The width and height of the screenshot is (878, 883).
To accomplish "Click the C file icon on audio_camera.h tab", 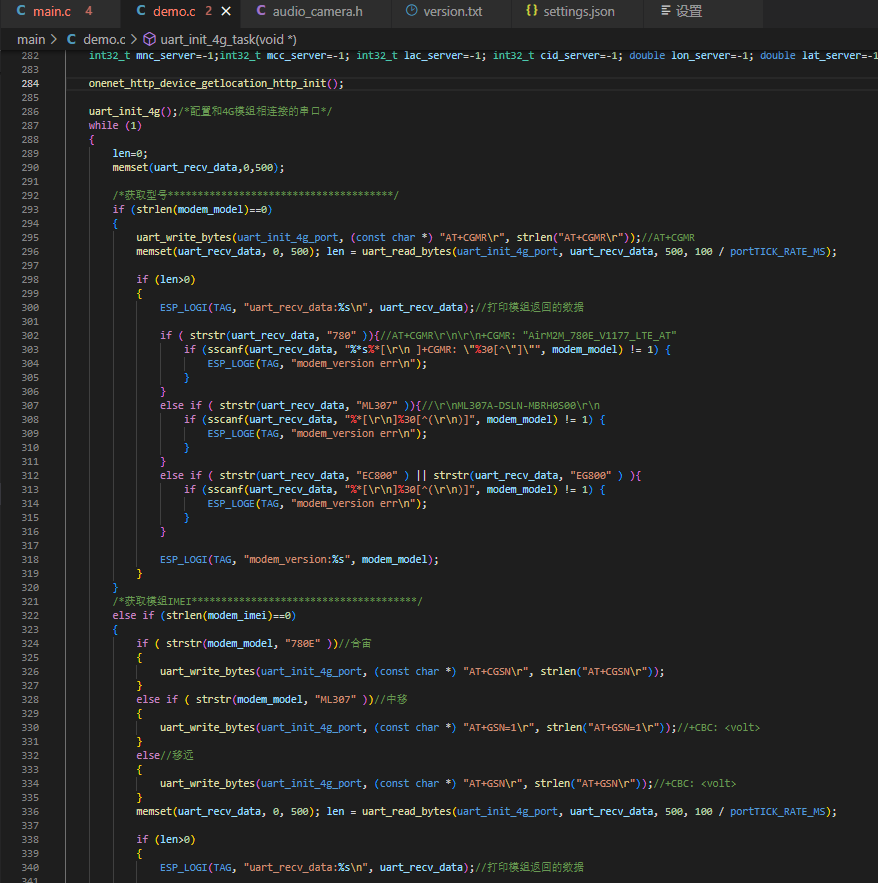I will tap(261, 11).
